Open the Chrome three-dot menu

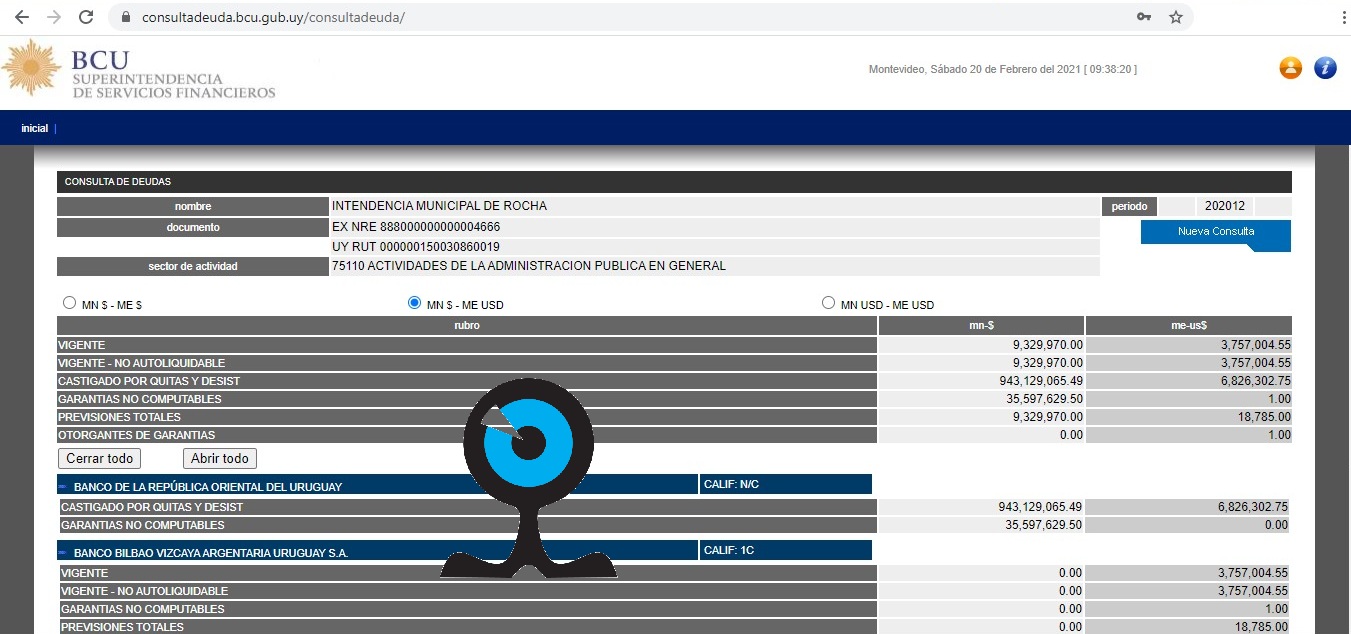pyautogui.click(x=1337, y=17)
